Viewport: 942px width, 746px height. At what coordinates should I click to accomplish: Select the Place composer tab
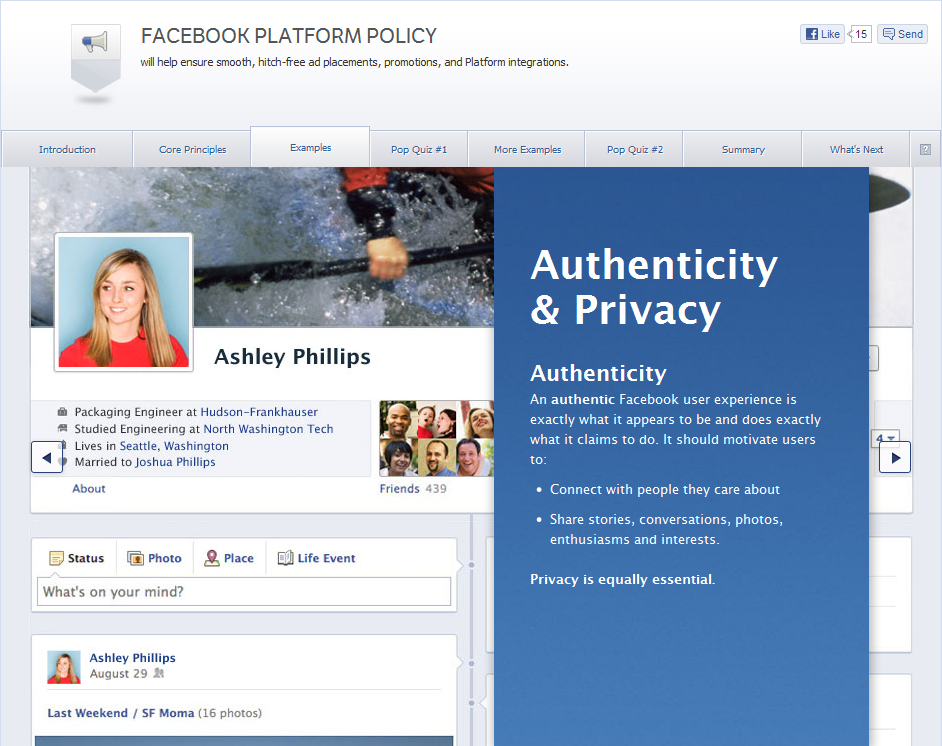tap(229, 558)
